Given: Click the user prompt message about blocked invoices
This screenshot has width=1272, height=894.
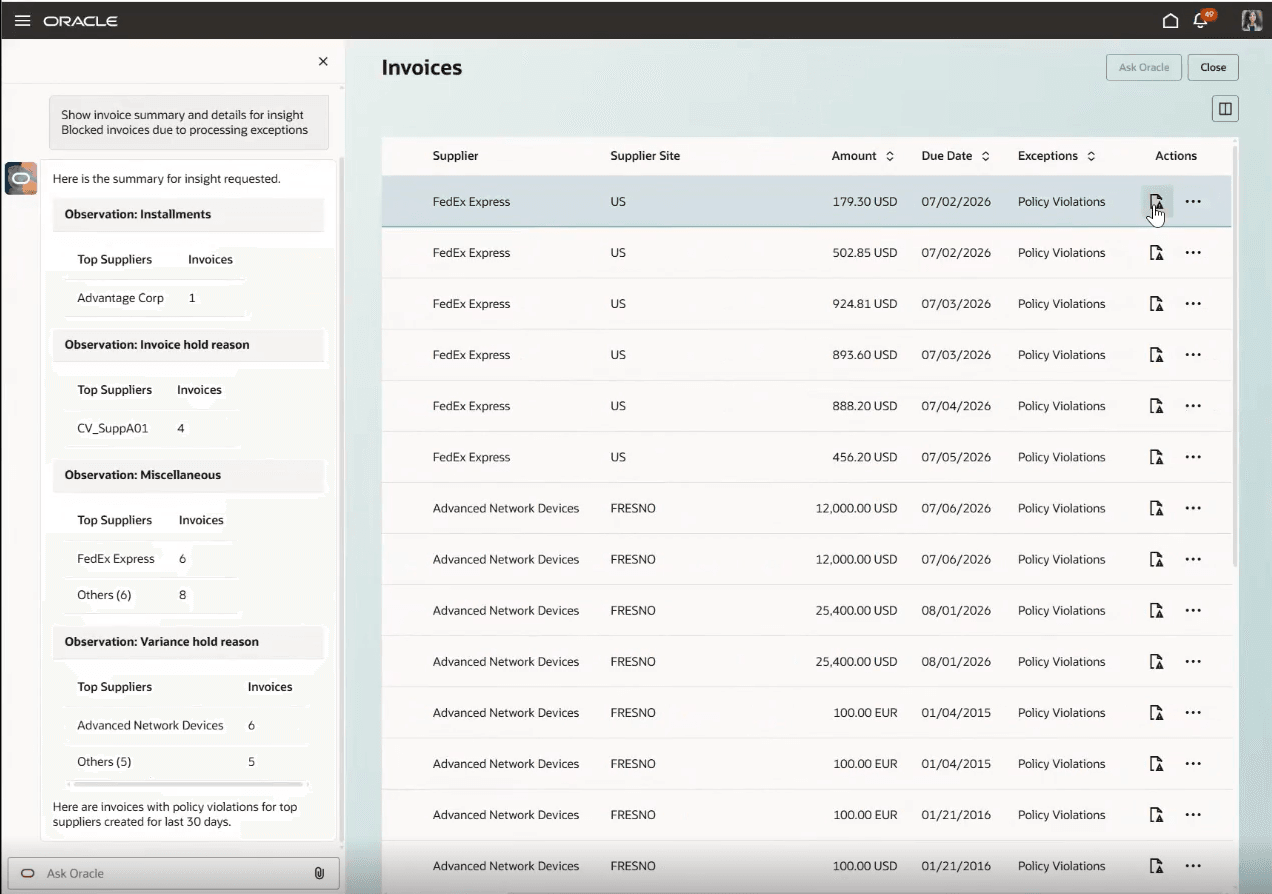Looking at the screenshot, I should (x=189, y=122).
